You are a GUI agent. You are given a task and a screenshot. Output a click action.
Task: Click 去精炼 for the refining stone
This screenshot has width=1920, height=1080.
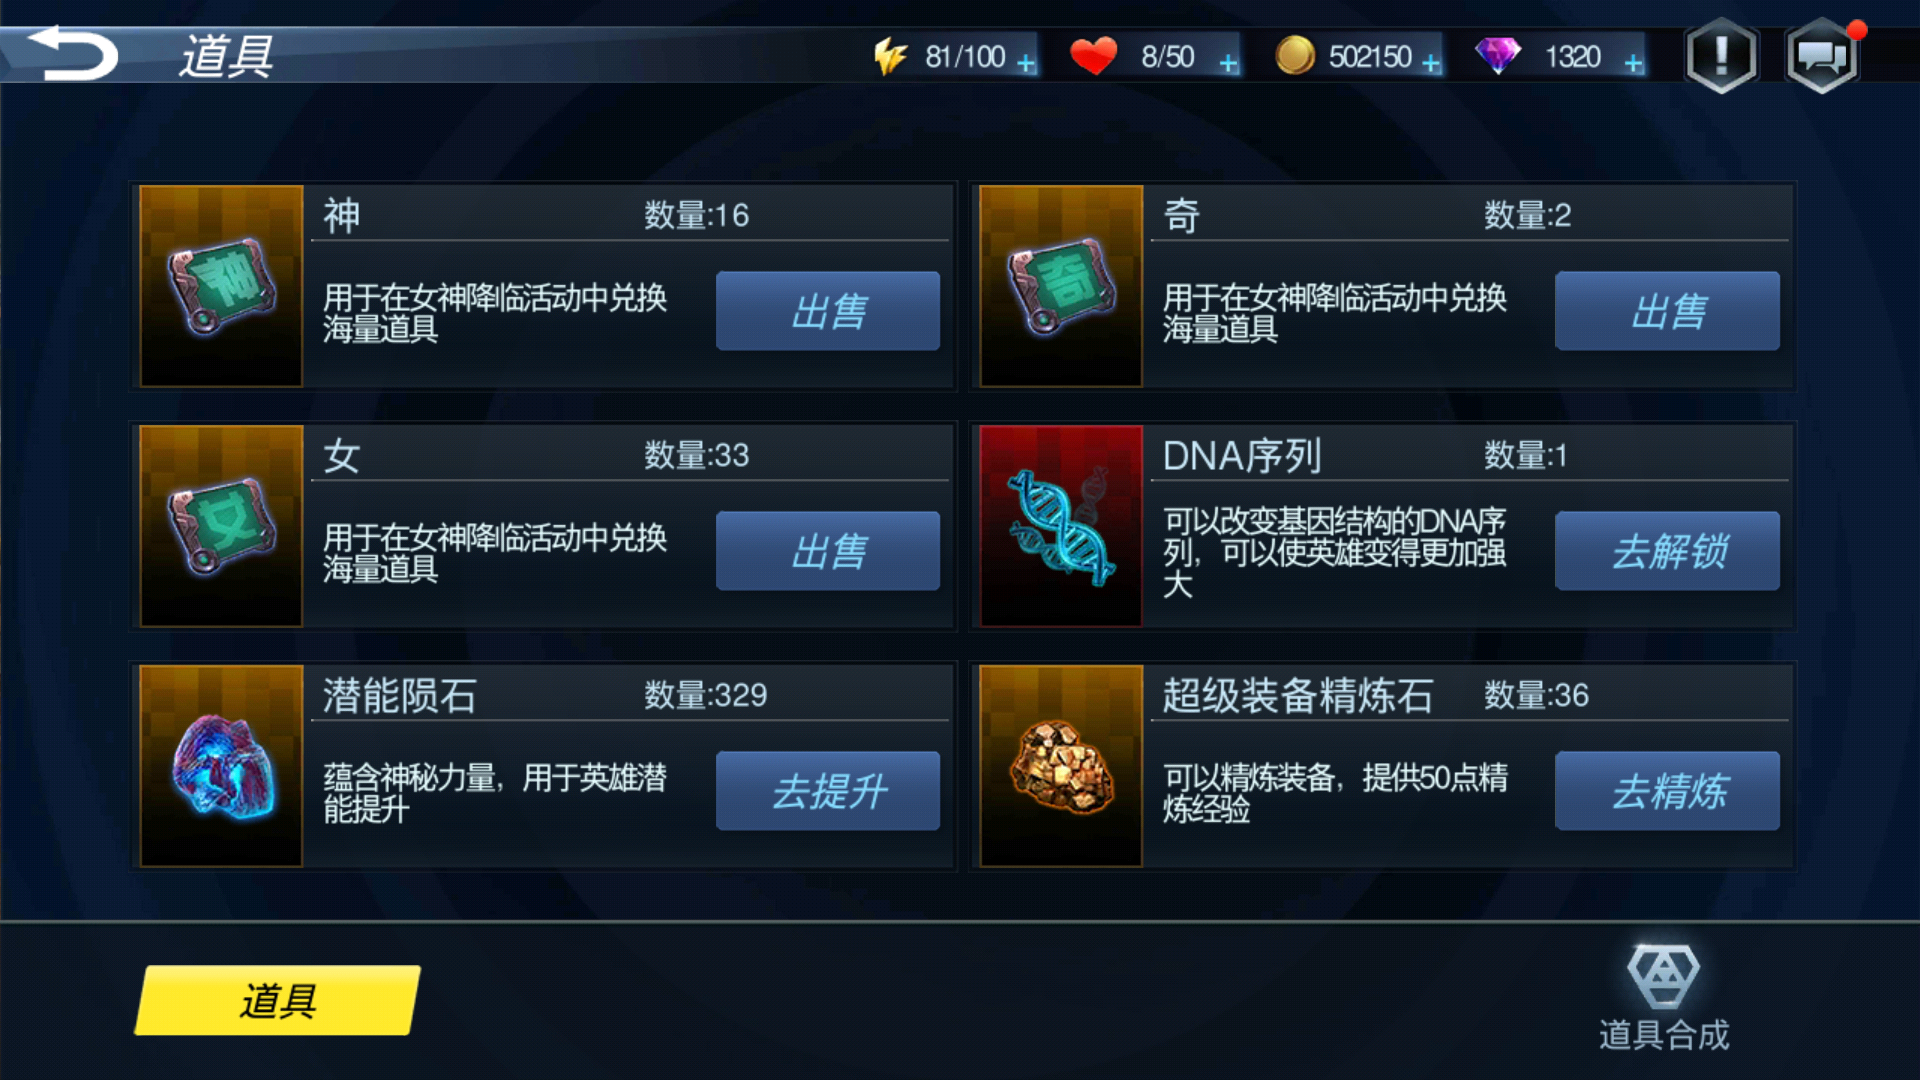[1667, 791]
